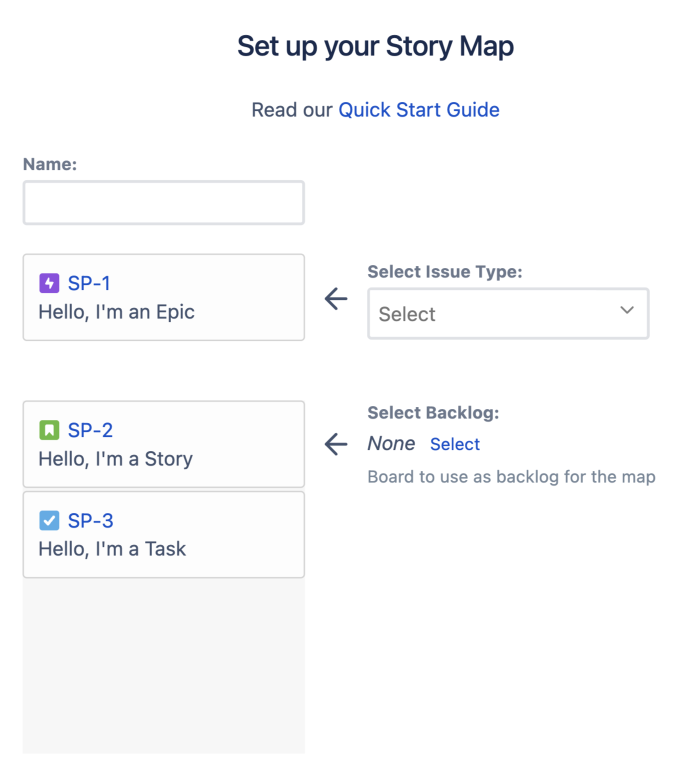This screenshot has height=784, width=697.
Task: Click the 'Select Backlog:' label
Action: click(x=434, y=412)
